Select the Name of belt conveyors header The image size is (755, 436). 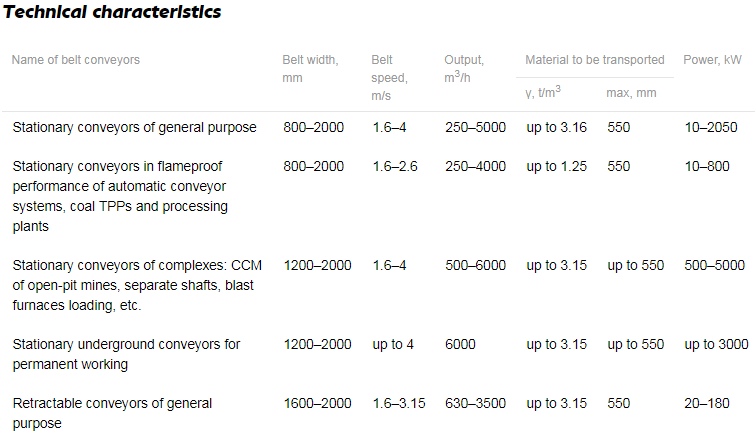click(x=76, y=60)
